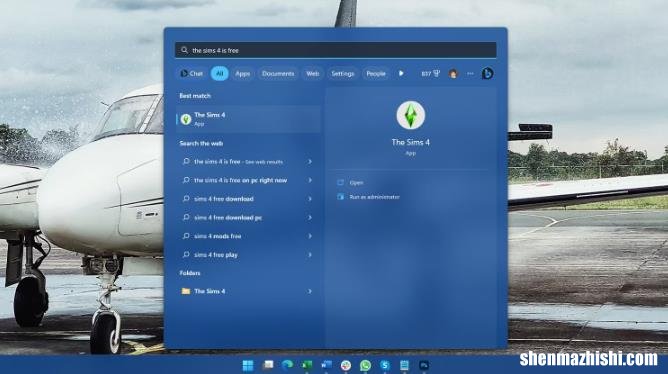The image size is (668, 374).
Task: Open Excel from the taskbar
Action: (x=307, y=365)
